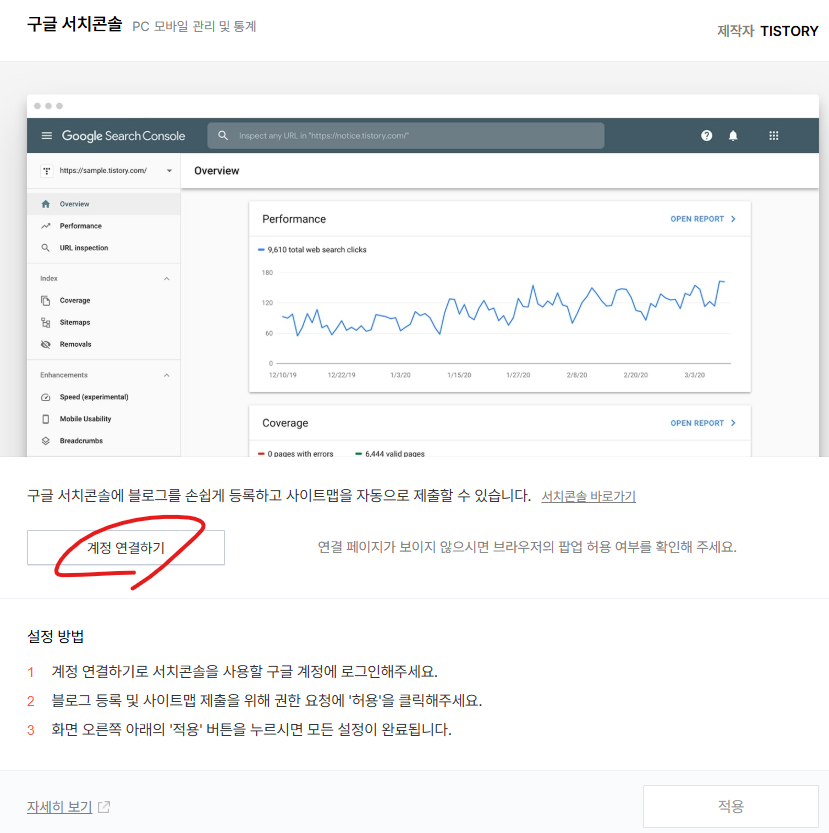This screenshot has height=833, width=829.
Task: Select Performance in the sidebar
Action: tap(104, 226)
